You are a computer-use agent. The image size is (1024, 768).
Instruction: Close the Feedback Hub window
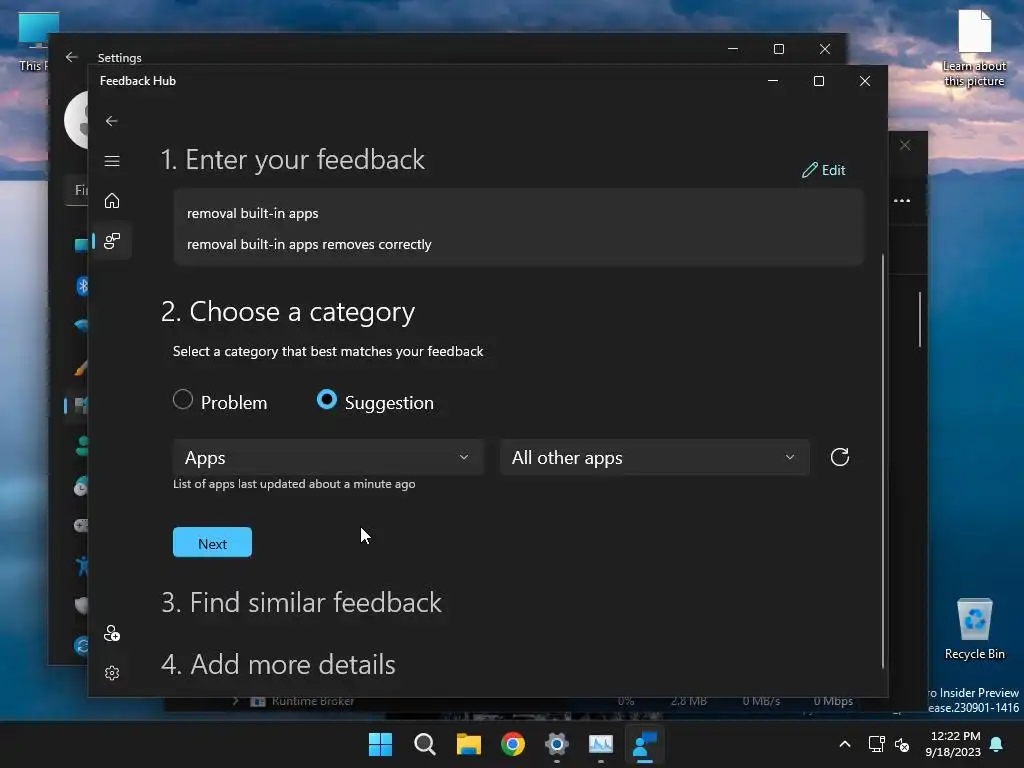coord(865,81)
